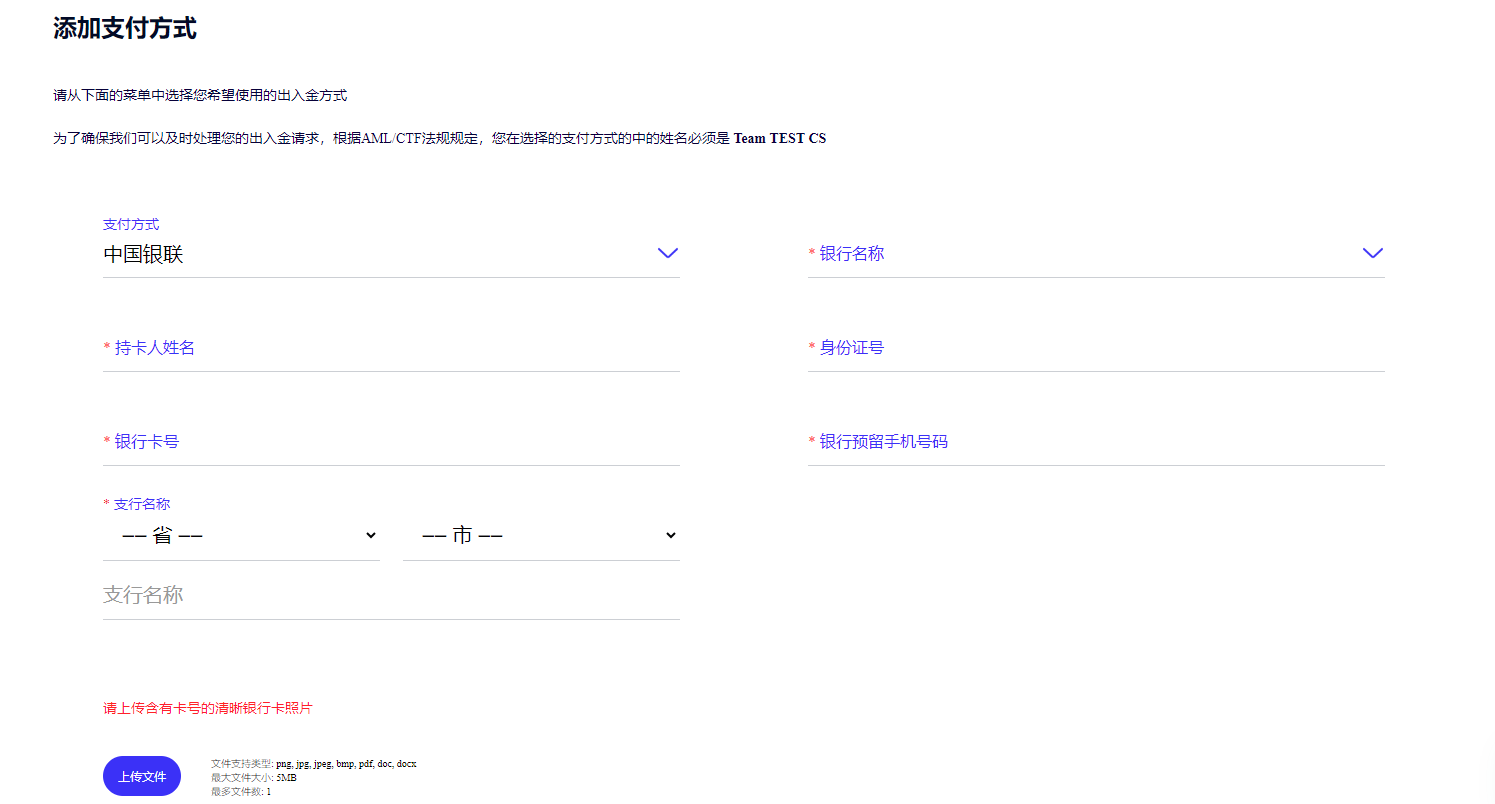Viewport: 1495px width, 804px height.
Task: Click the bold Team TEST CS name
Action: click(779, 139)
